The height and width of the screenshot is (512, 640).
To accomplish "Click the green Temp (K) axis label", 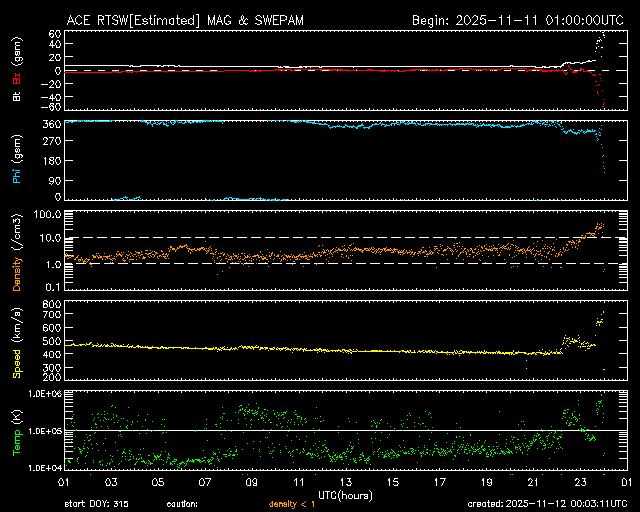I will click(x=17, y=435).
